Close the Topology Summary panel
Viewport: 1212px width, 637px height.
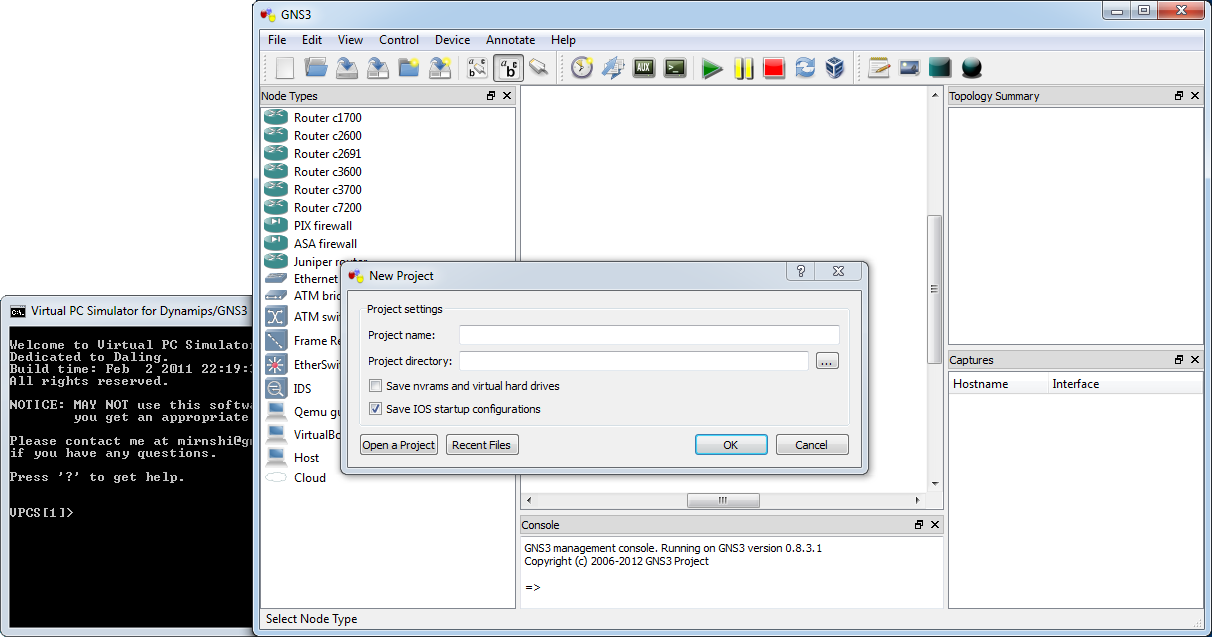click(x=1195, y=96)
